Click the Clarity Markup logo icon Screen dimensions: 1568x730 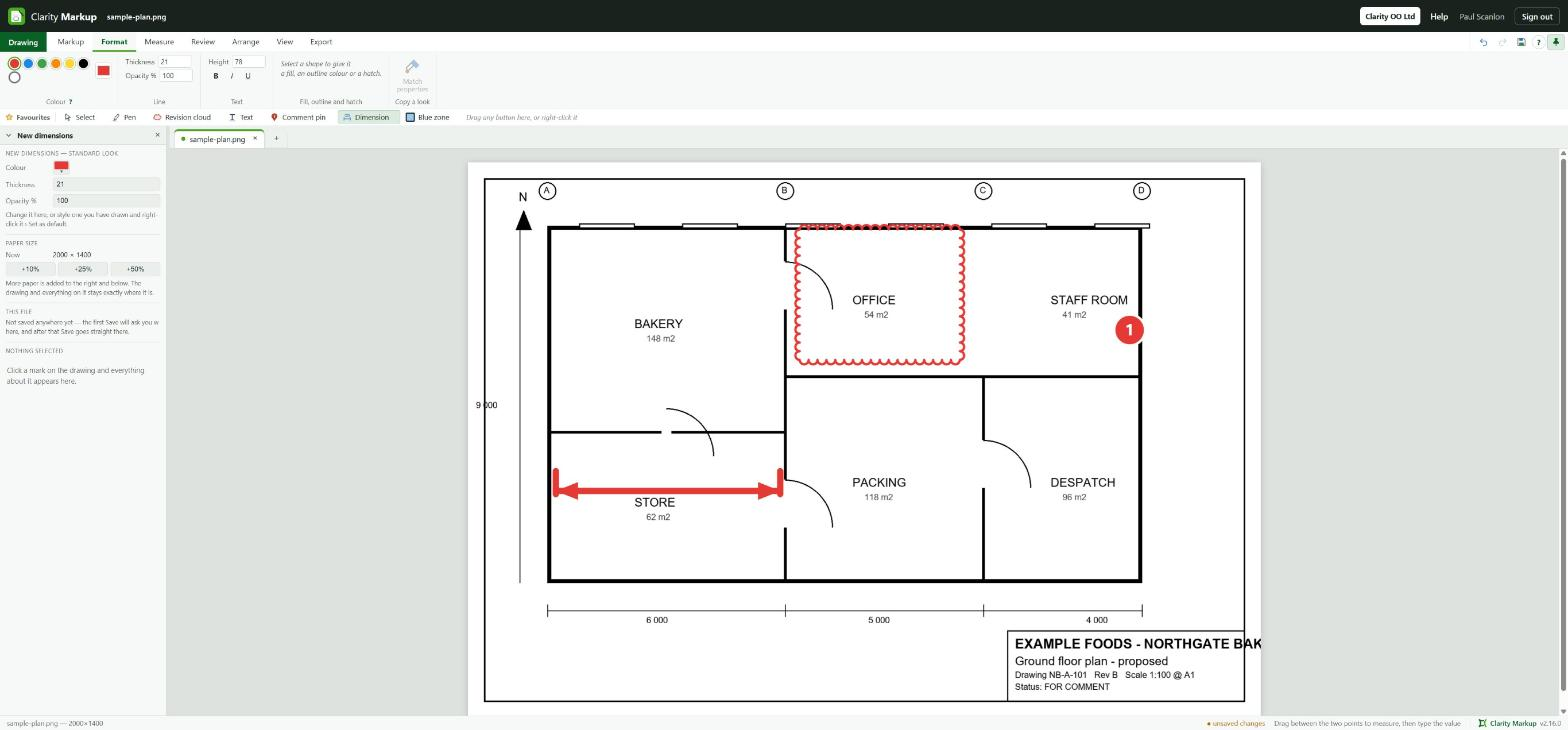pyautogui.click(x=16, y=16)
